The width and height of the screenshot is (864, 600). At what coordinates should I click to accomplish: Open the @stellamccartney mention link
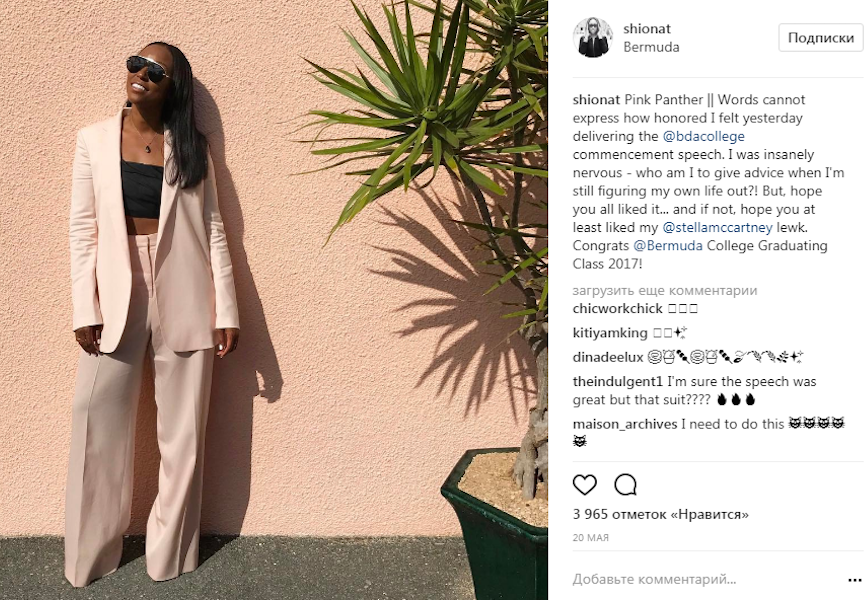click(717, 227)
